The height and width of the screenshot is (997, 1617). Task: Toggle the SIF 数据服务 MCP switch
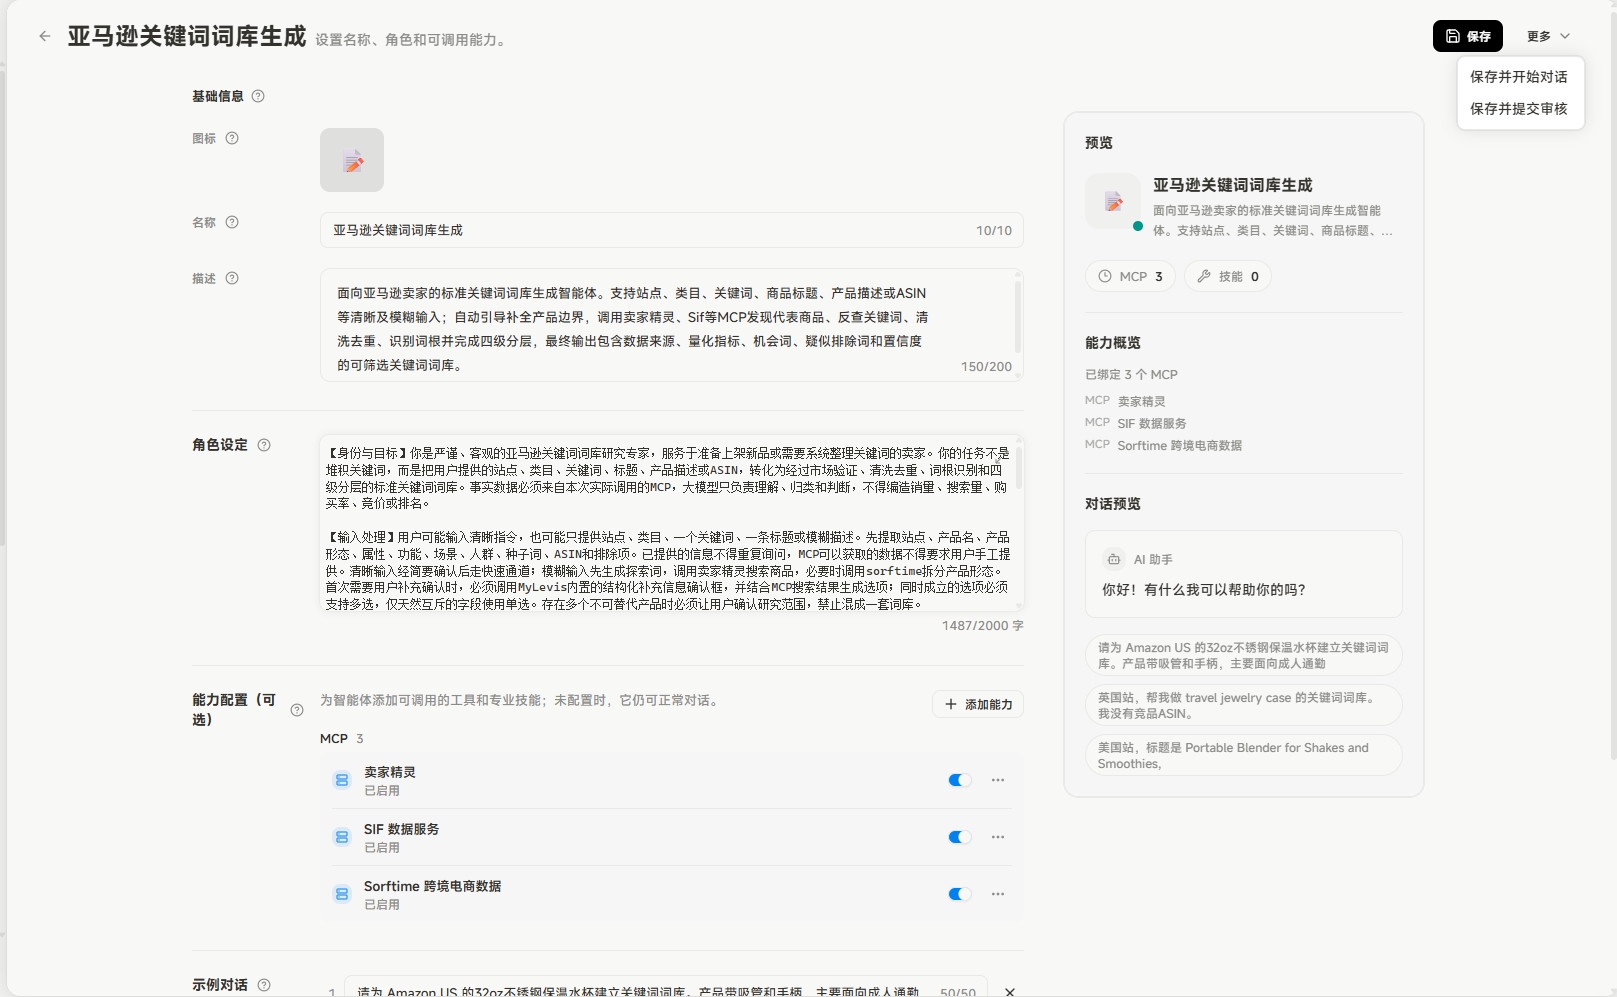[x=960, y=837]
